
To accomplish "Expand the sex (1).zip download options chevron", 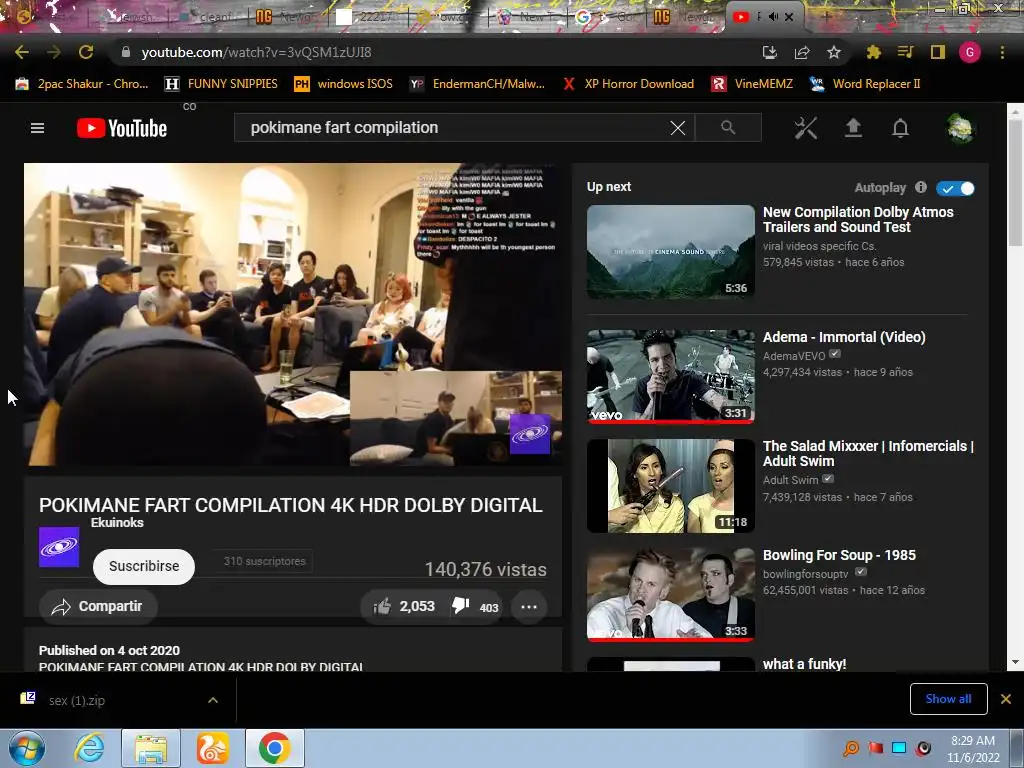I will (213, 700).
